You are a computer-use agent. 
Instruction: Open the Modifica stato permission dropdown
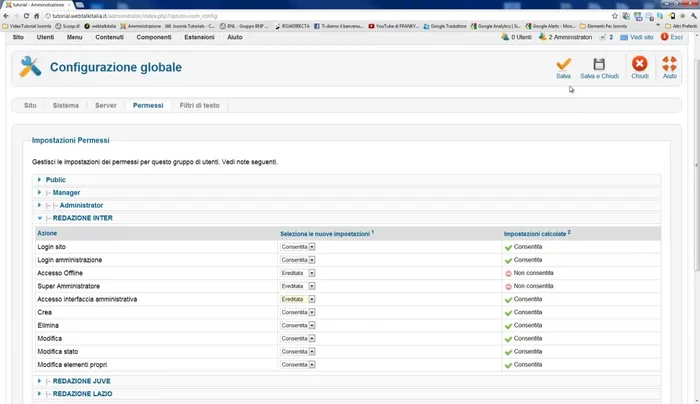[298, 351]
